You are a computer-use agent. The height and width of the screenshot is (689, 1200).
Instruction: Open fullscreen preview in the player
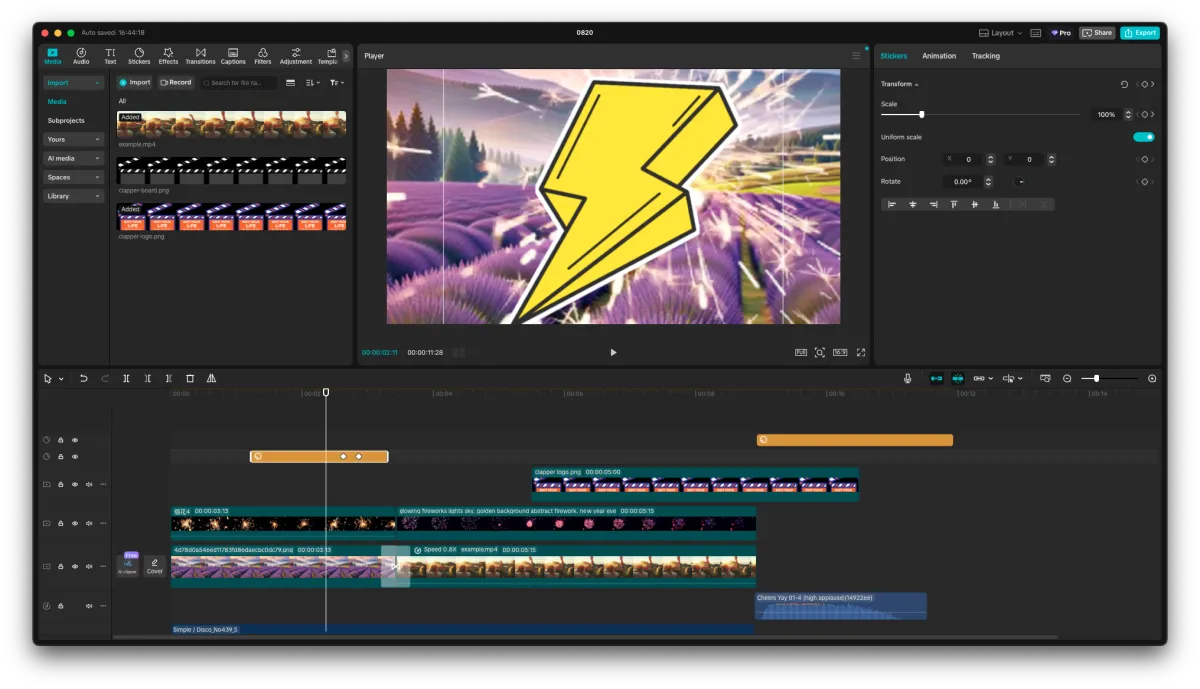861,352
